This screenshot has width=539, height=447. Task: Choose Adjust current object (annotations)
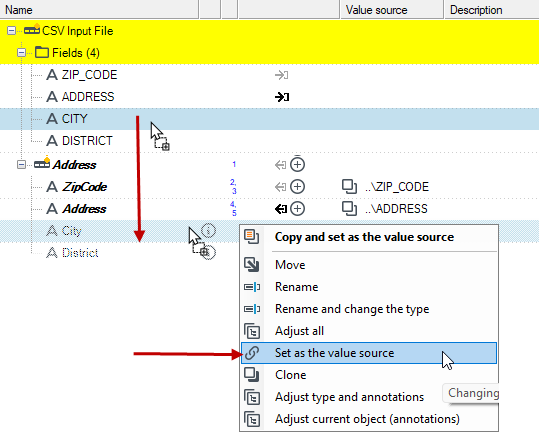click(369, 419)
